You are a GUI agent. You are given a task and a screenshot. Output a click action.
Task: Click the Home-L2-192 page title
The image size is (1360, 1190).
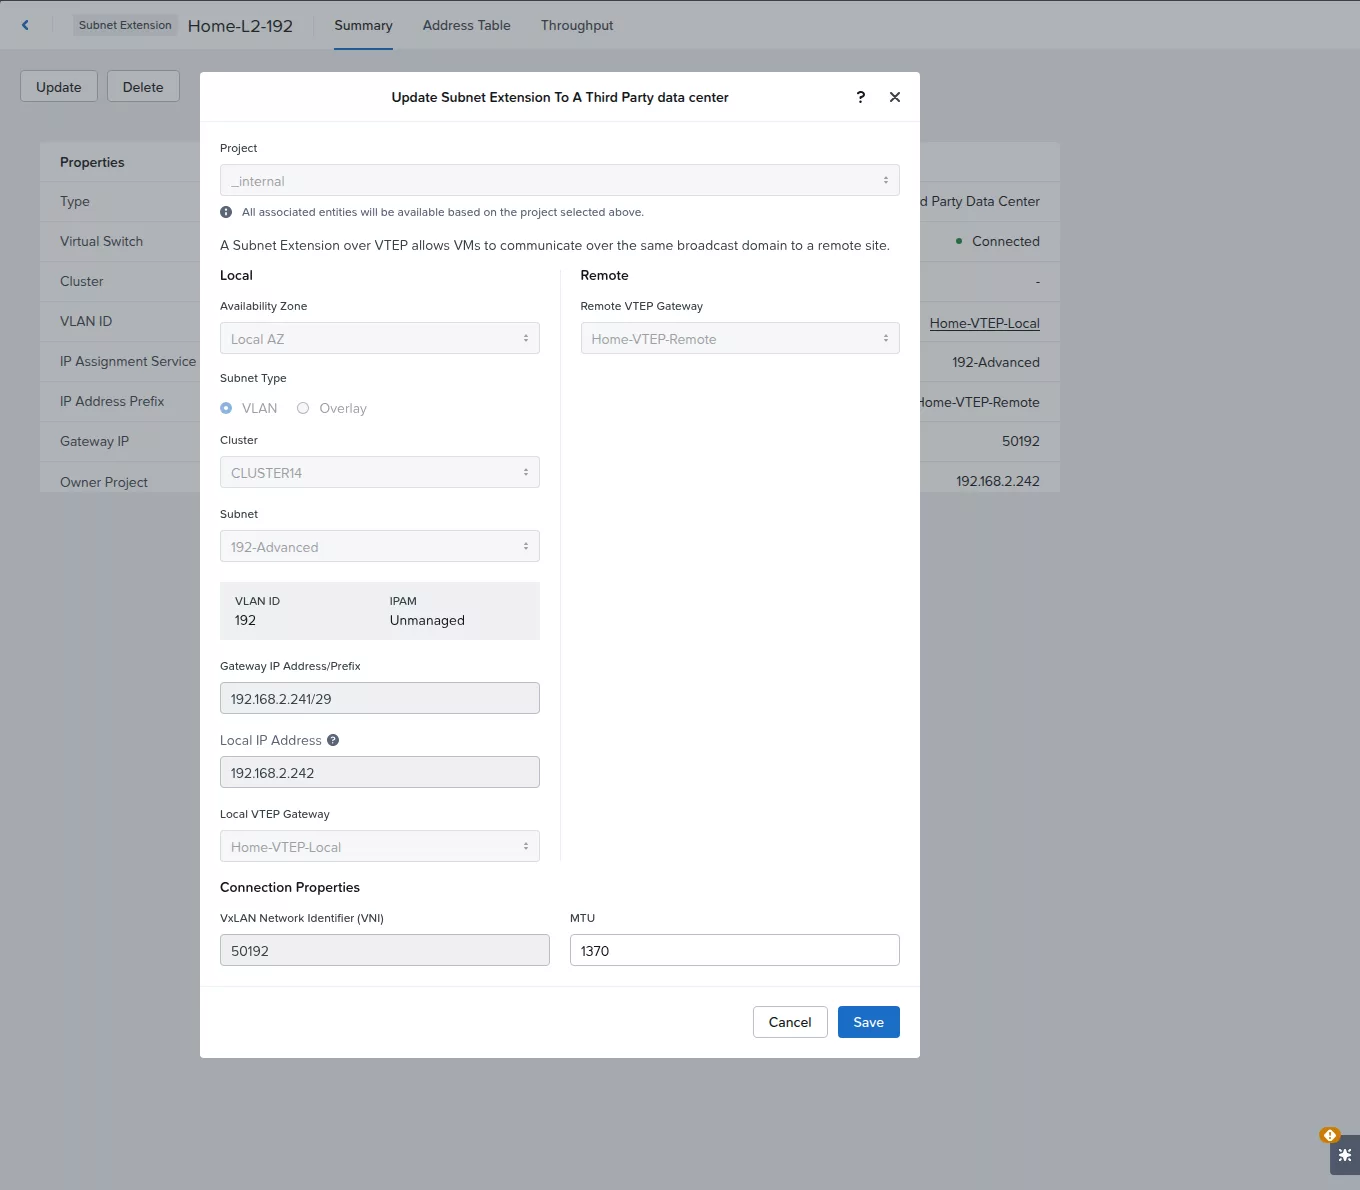tap(240, 26)
